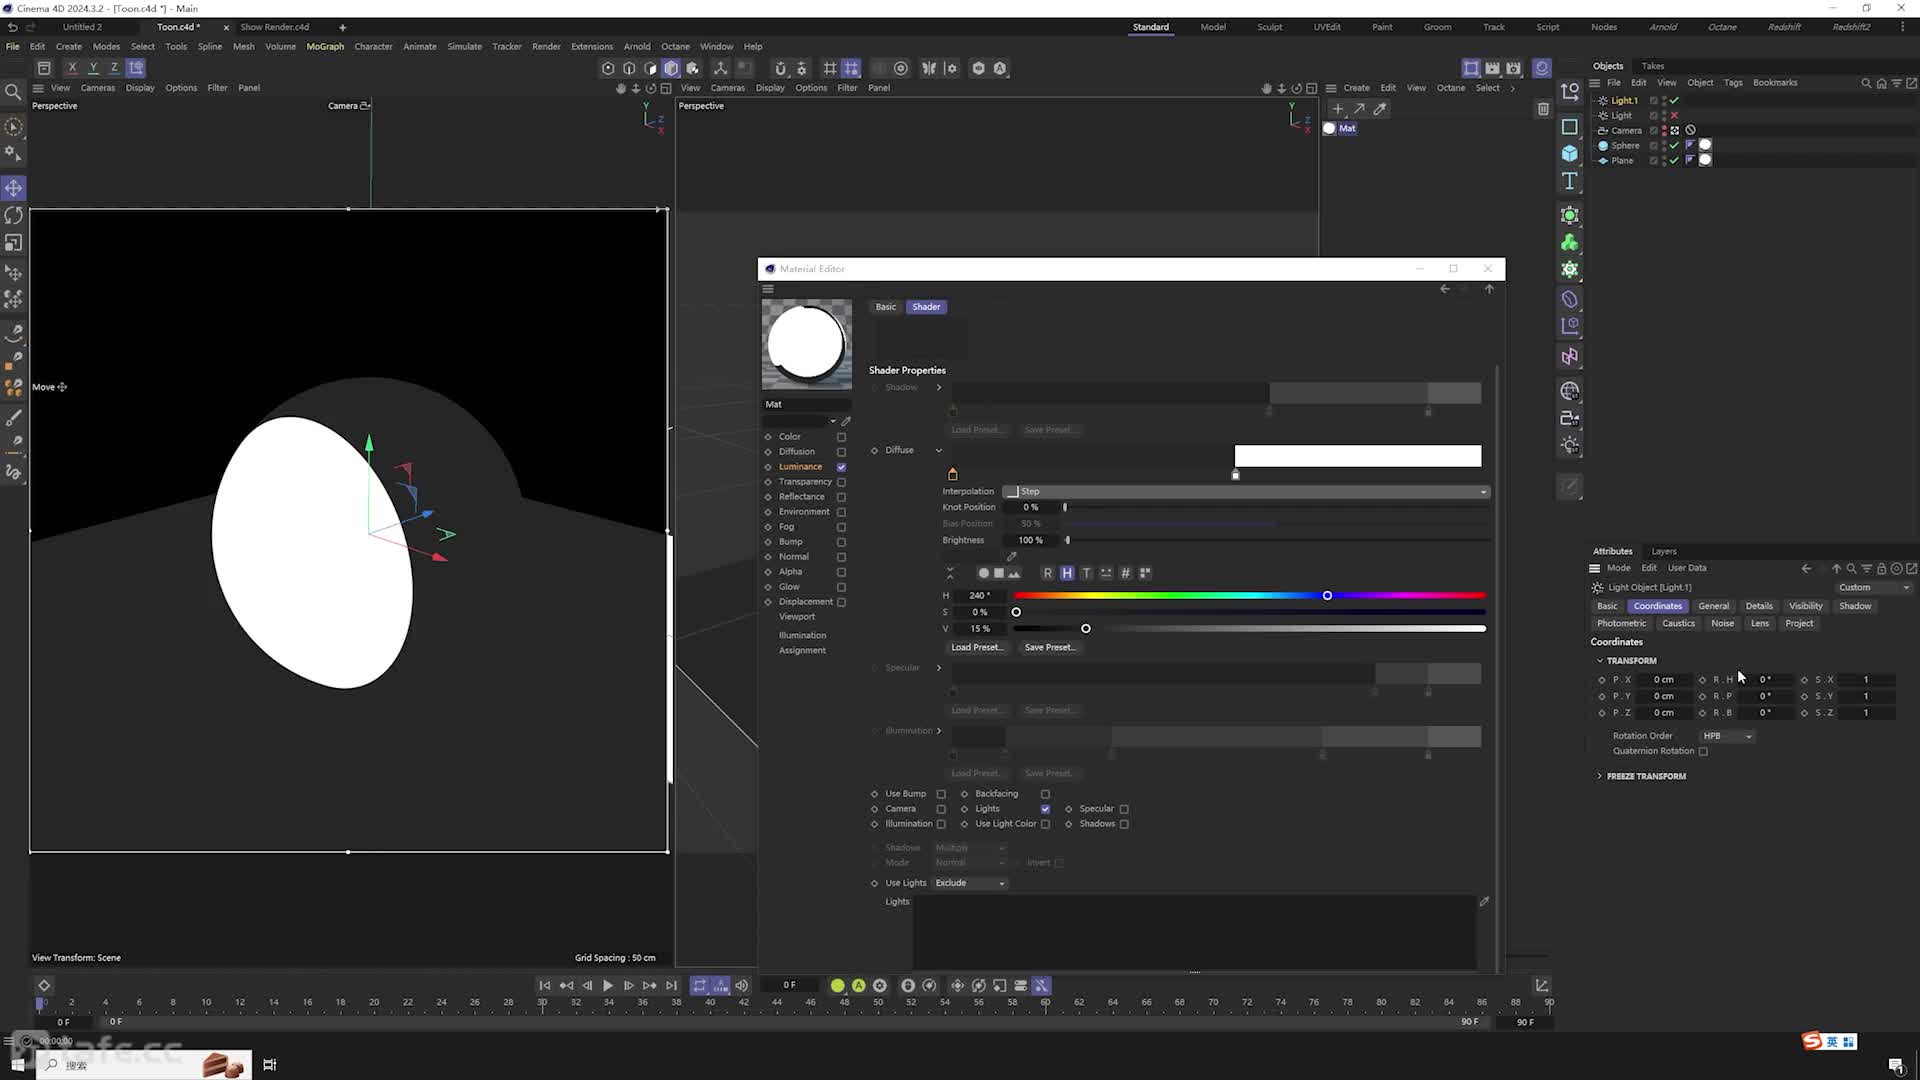Open the Render menu
The height and width of the screenshot is (1080, 1920).
(546, 46)
